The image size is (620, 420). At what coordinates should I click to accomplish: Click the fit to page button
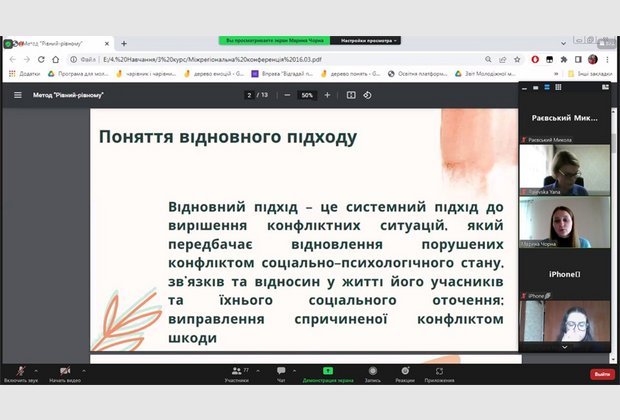click(x=351, y=95)
